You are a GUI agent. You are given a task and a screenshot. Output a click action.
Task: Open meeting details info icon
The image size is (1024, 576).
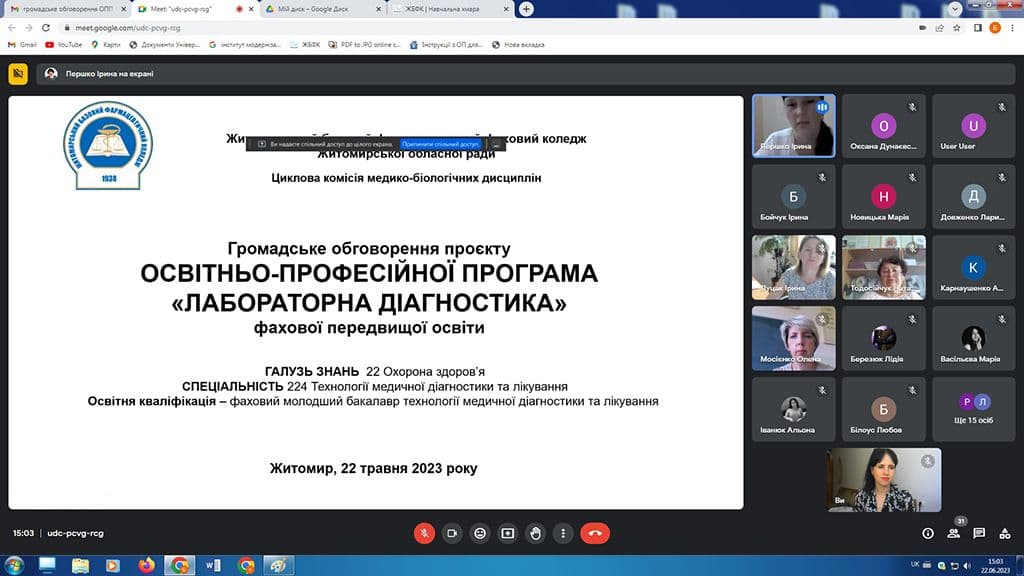[x=927, y=534]
